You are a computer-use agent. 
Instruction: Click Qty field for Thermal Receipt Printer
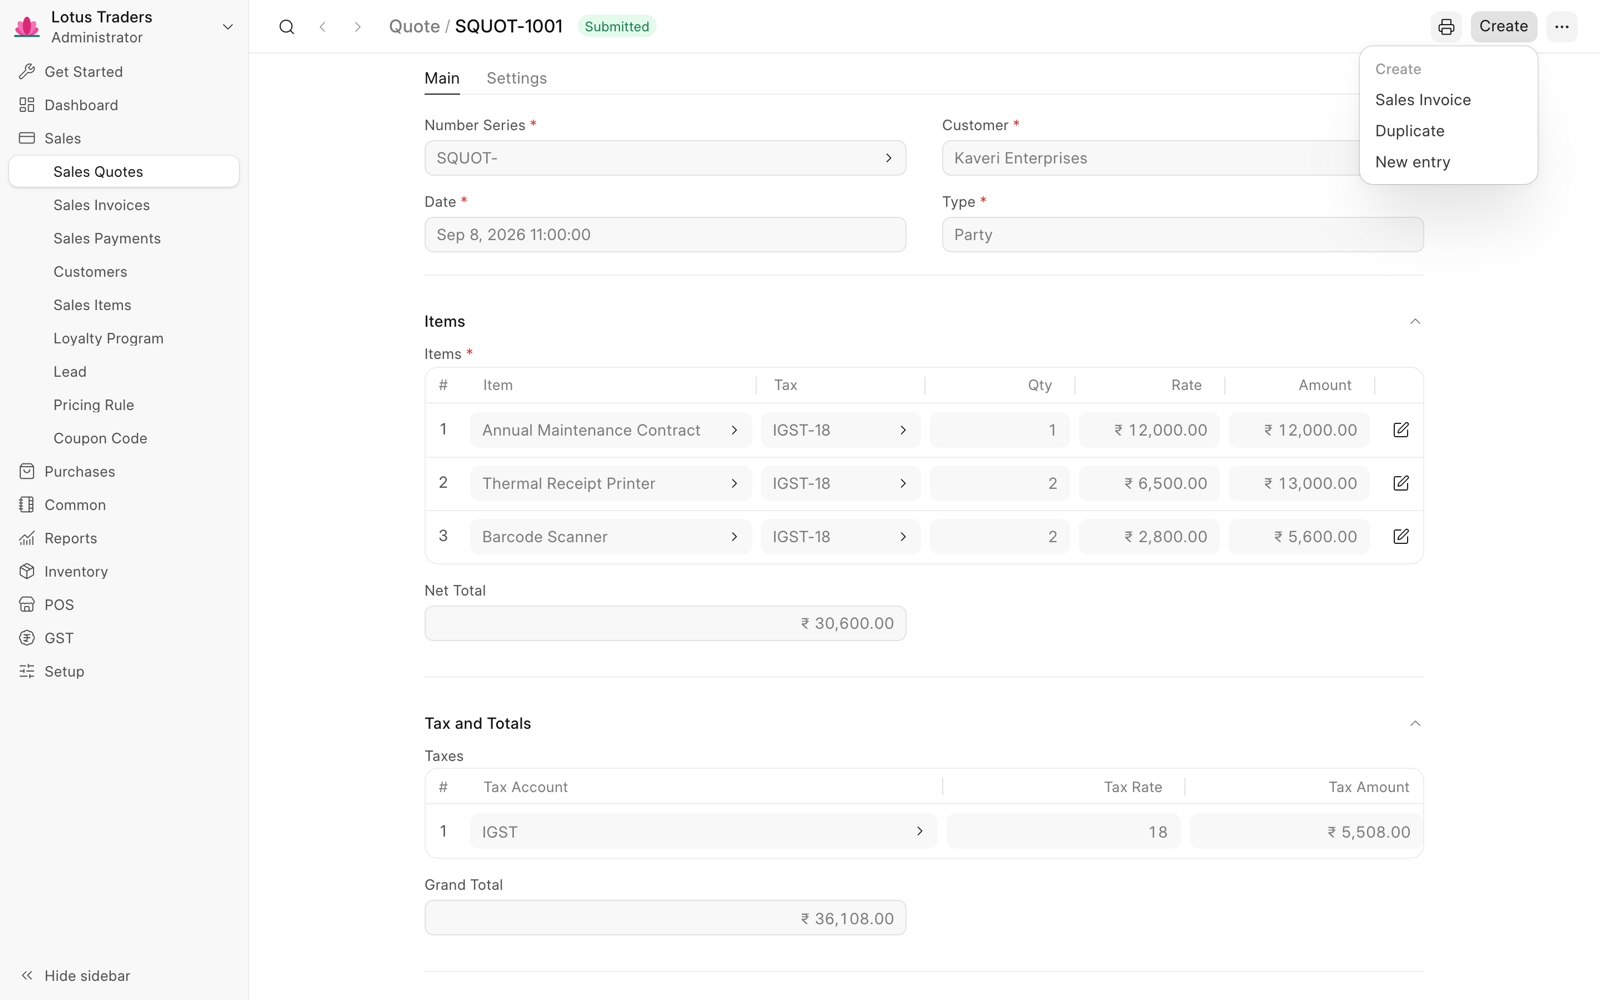(999, 483)
